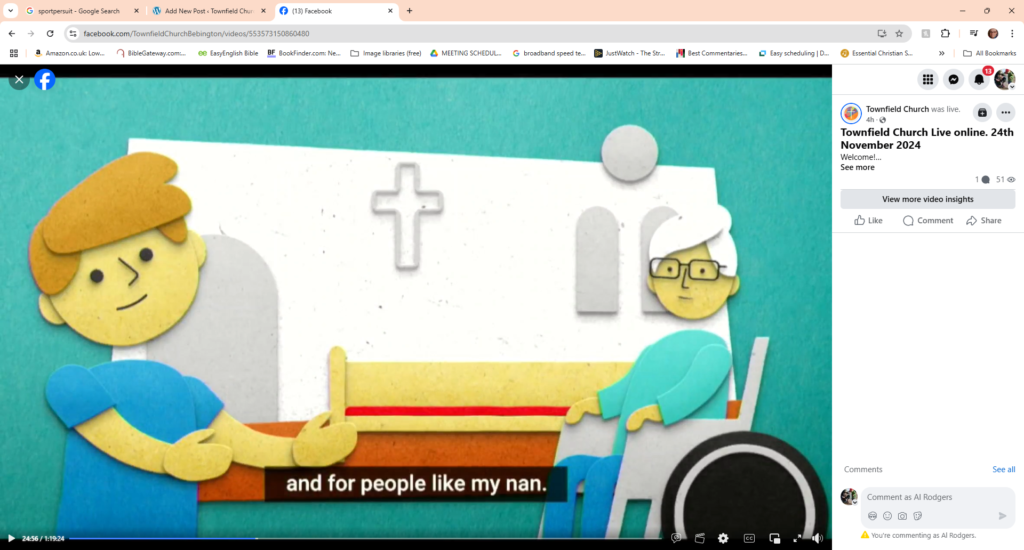Open JustWatch bookmark

[x=630, y=54]
